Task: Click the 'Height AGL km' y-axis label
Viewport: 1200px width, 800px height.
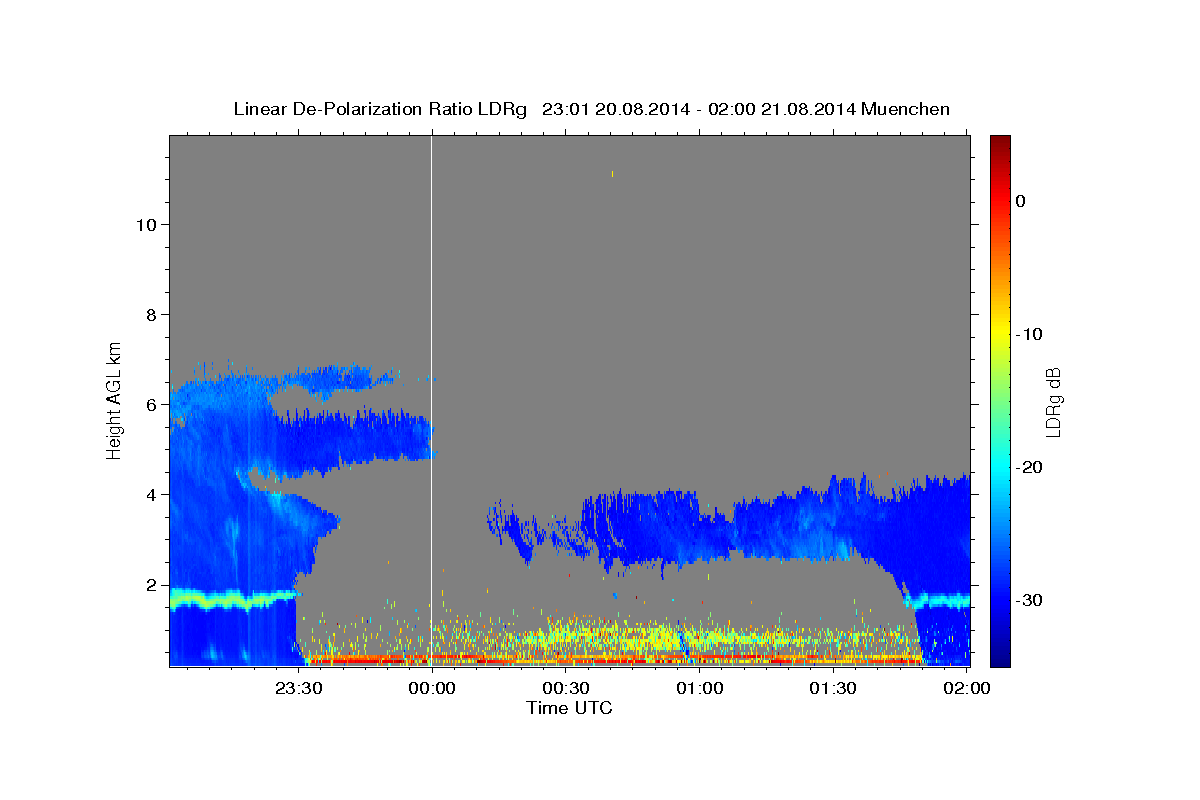Action: tap(115, 399)
